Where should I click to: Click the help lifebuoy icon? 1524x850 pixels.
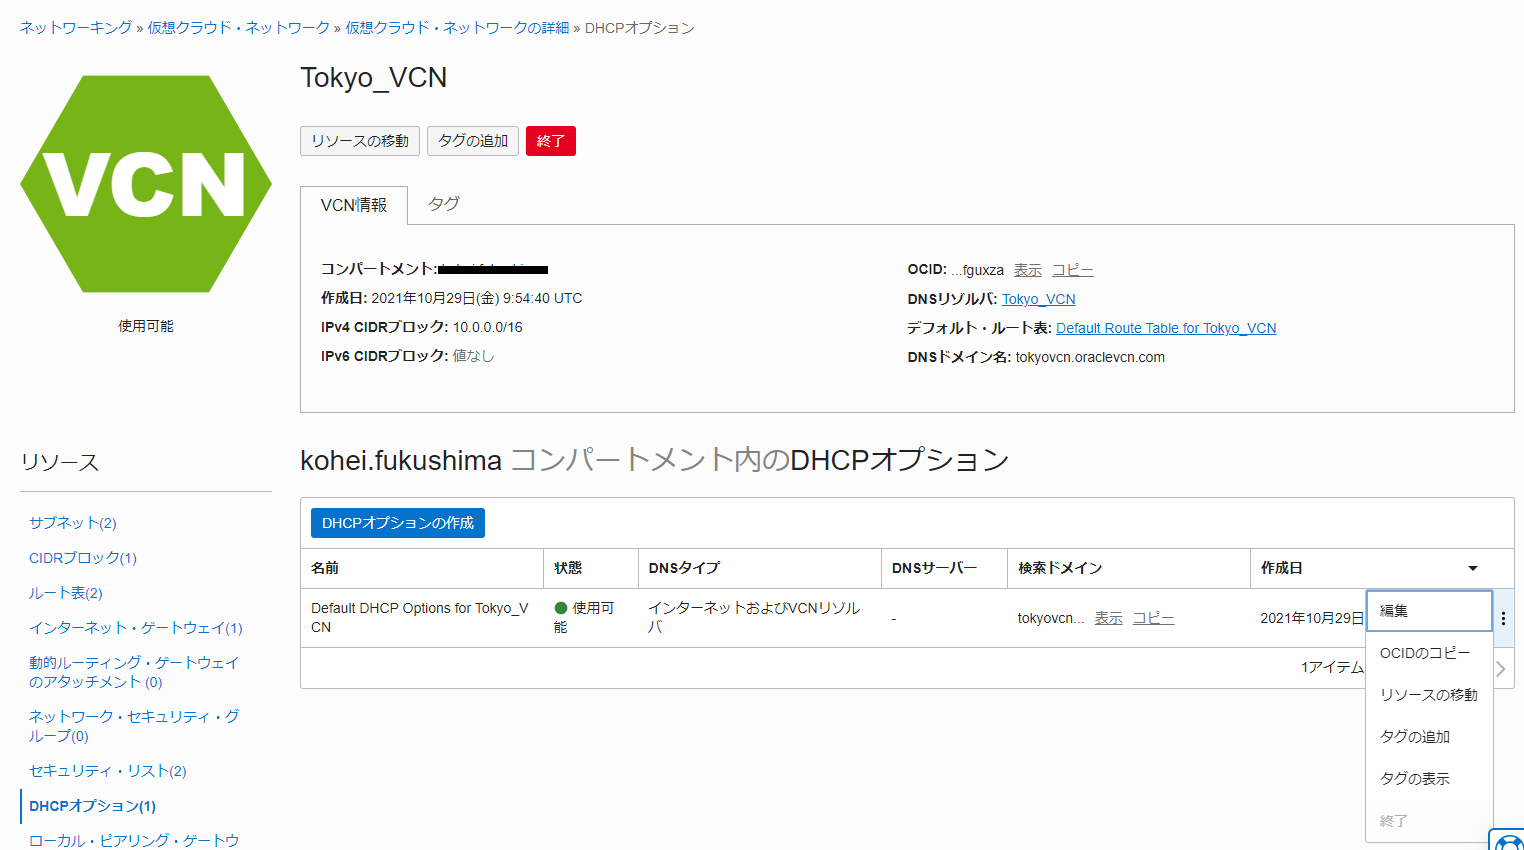pyautogui.click(x=1508, y=841)
